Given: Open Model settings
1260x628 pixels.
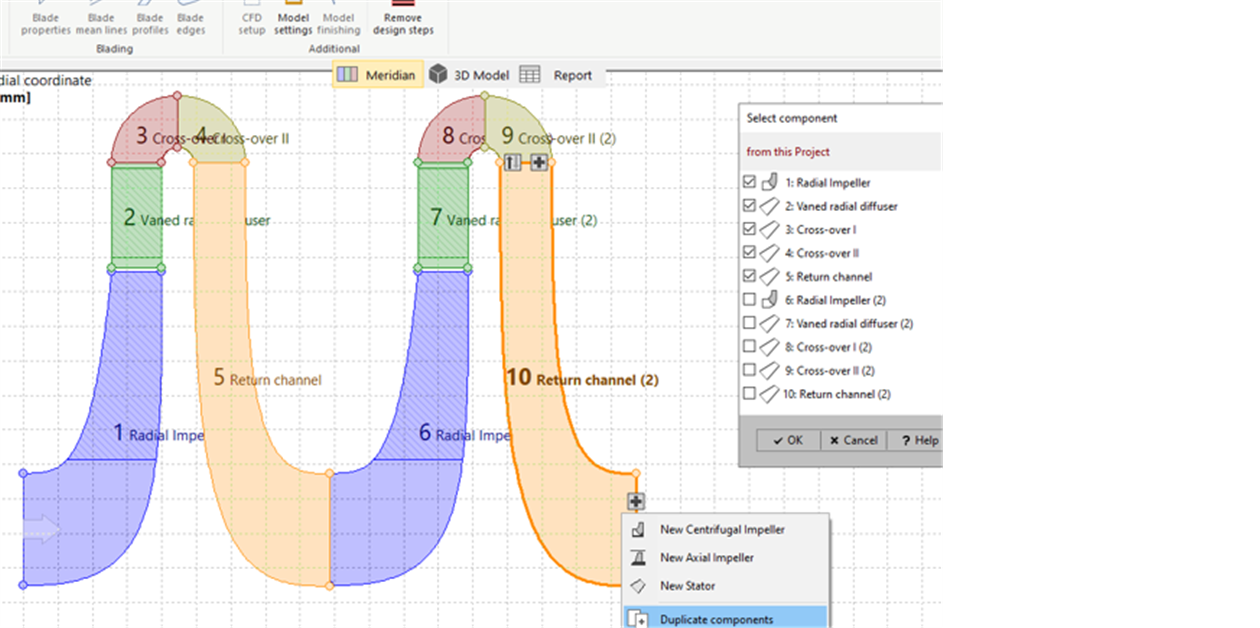Looking at the screenshot, I should click(x=293, y=20).
